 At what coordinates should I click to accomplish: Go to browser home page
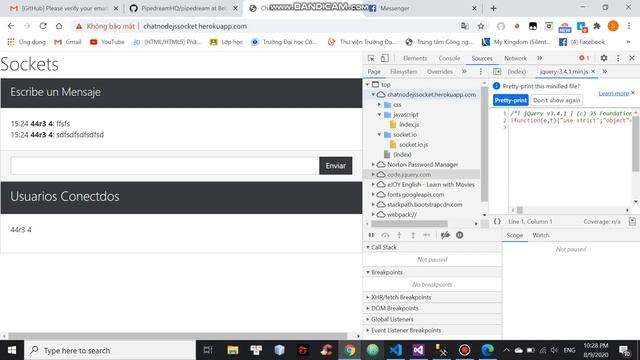click(59, 26)
